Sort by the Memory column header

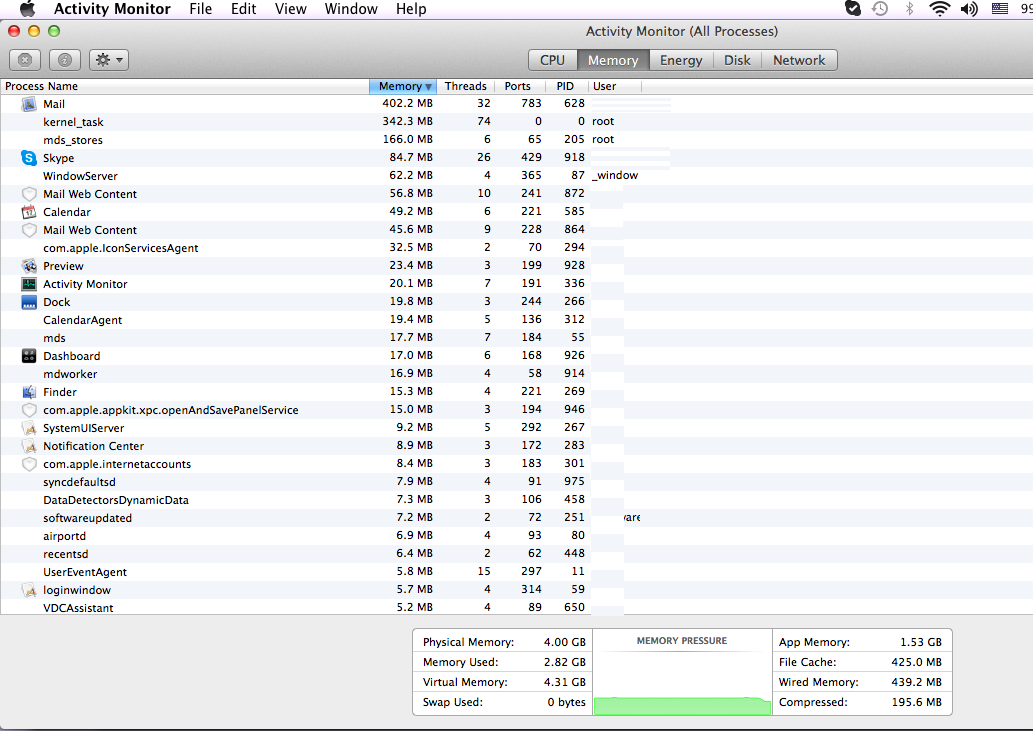tap(403, 86)
